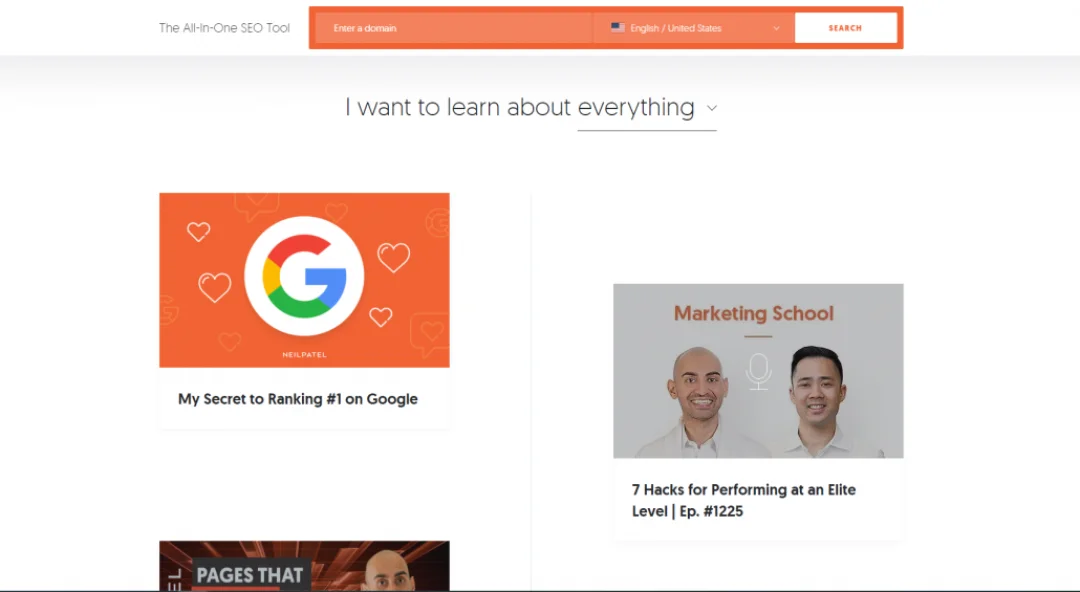
Task: Click the US flag icon in language selector
Action: coord(618,28)
